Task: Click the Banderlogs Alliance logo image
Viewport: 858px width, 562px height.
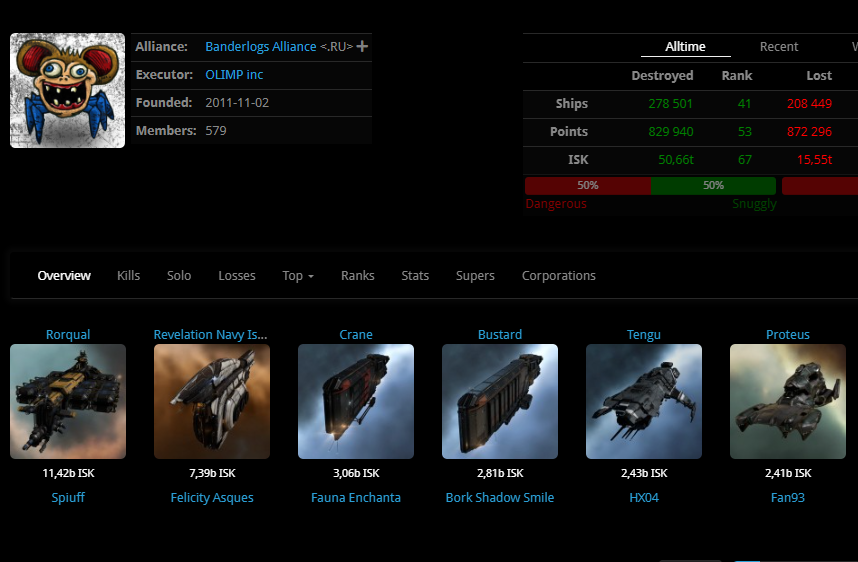Action: pos(67,90)
